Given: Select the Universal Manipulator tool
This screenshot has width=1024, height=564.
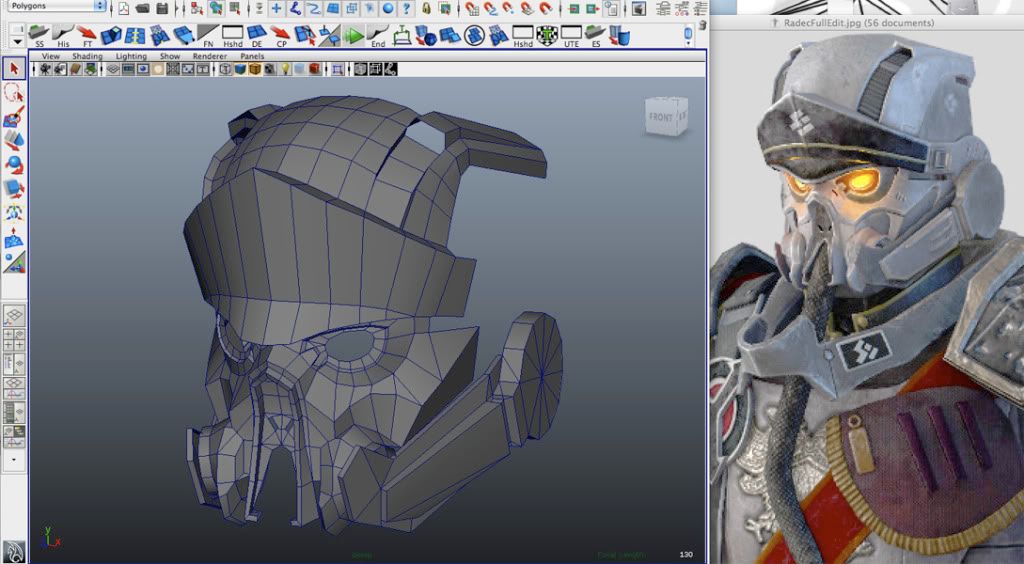Looking at the screenshot, I should (14, 213).
